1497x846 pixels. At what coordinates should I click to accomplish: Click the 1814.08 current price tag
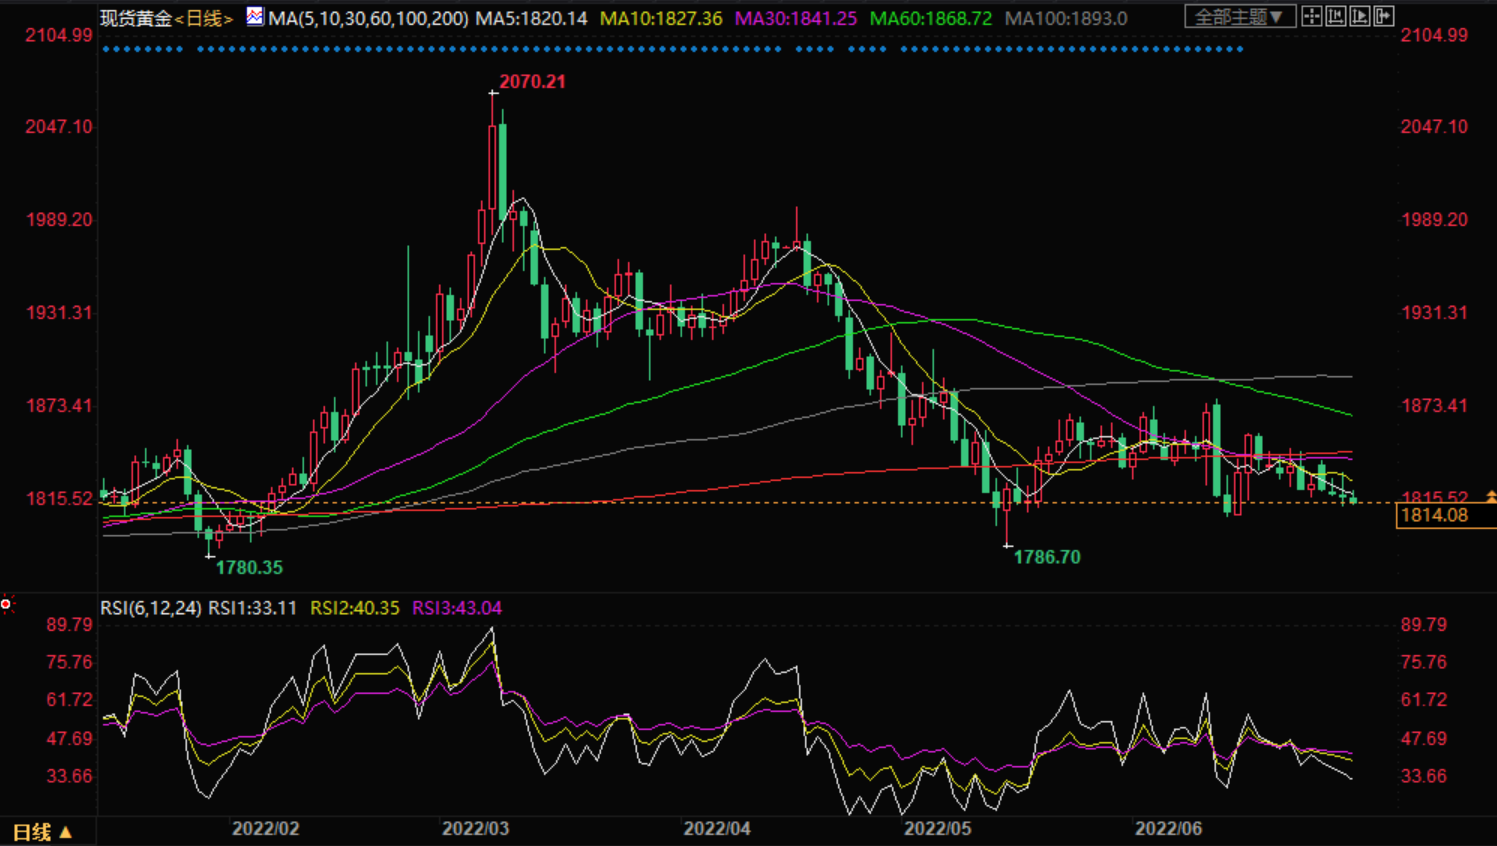[x=1434, y=516]
